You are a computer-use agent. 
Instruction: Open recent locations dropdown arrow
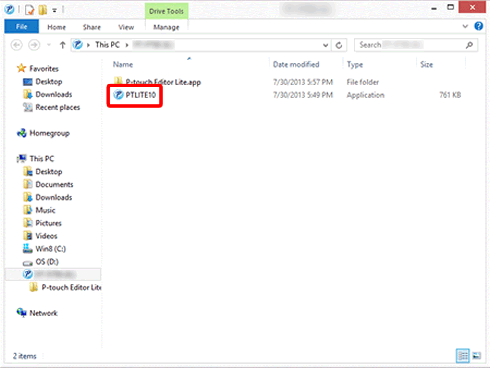49,45
